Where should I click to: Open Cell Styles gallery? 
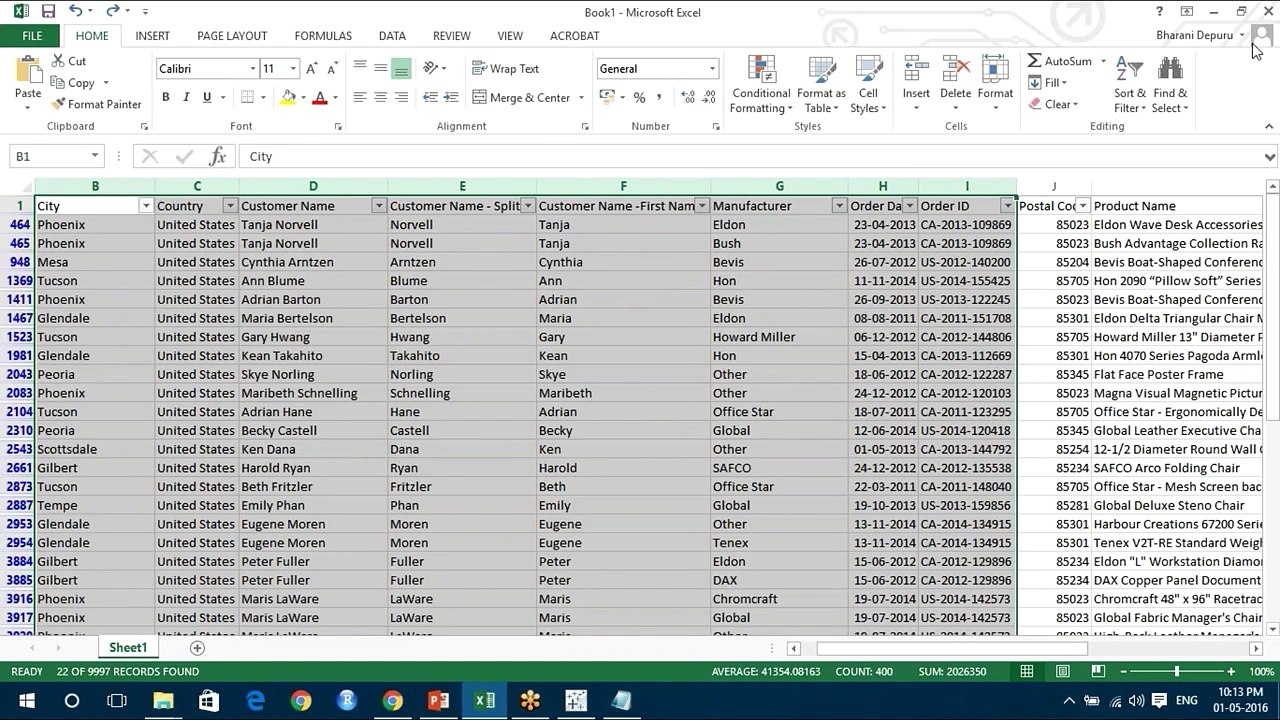[868, 85]
